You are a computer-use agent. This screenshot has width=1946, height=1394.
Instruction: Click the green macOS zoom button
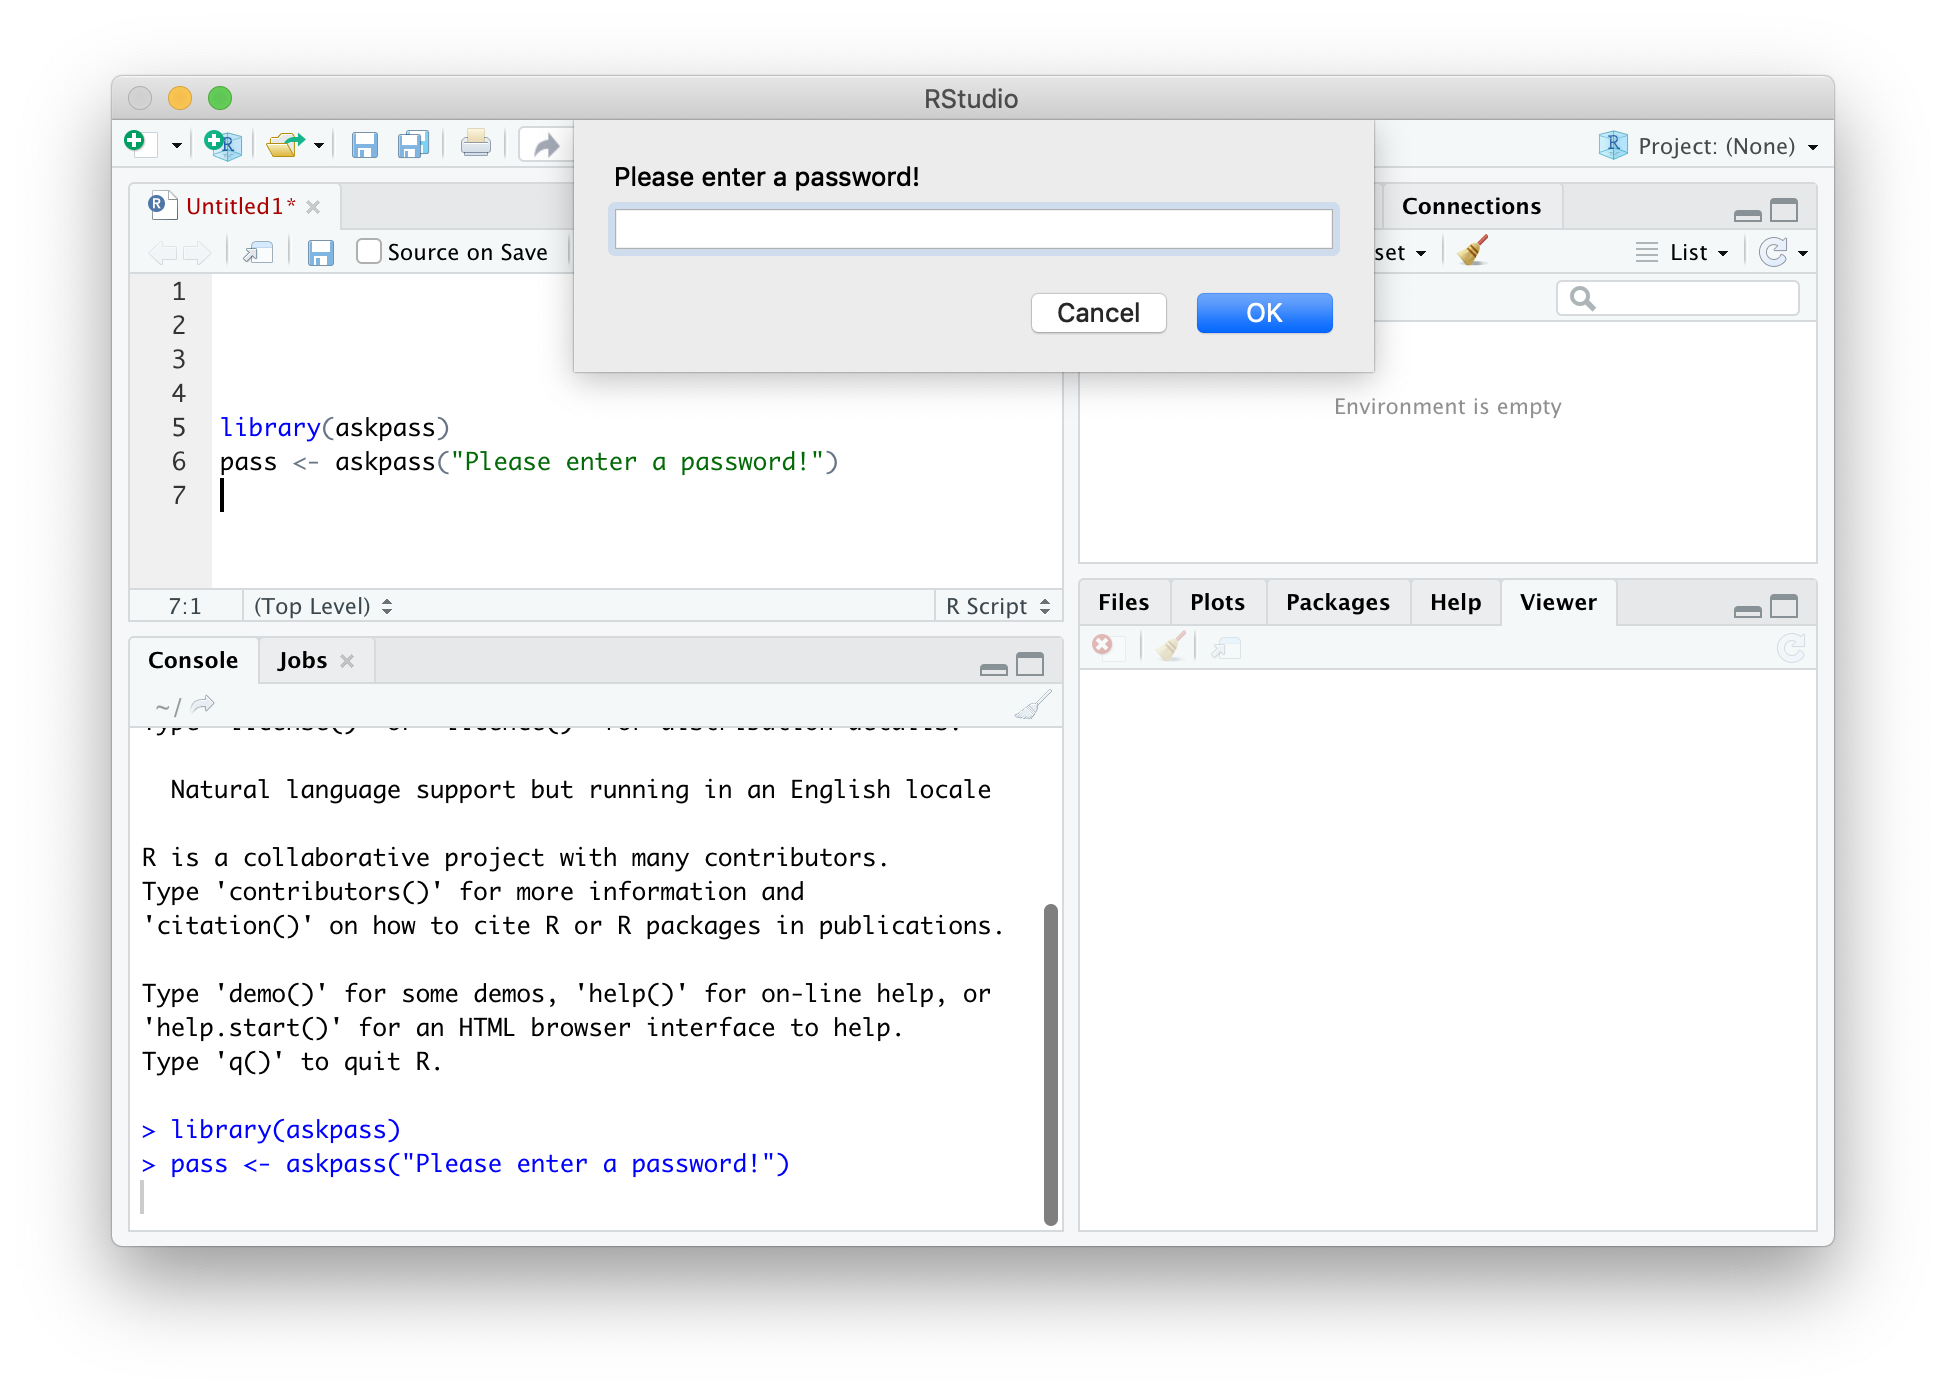click(220, 98)
